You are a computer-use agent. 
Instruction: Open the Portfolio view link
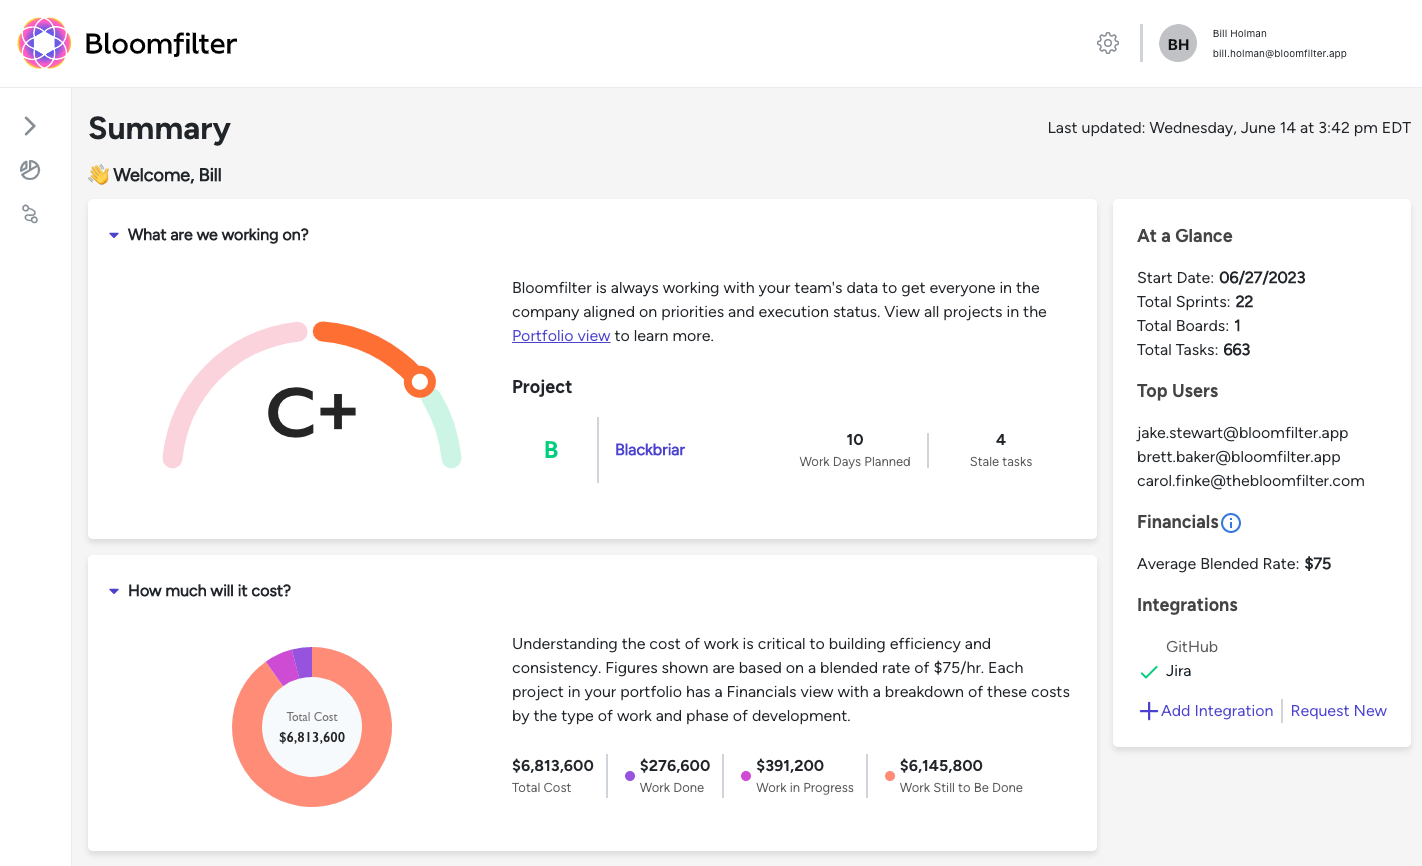pos(561,336)
